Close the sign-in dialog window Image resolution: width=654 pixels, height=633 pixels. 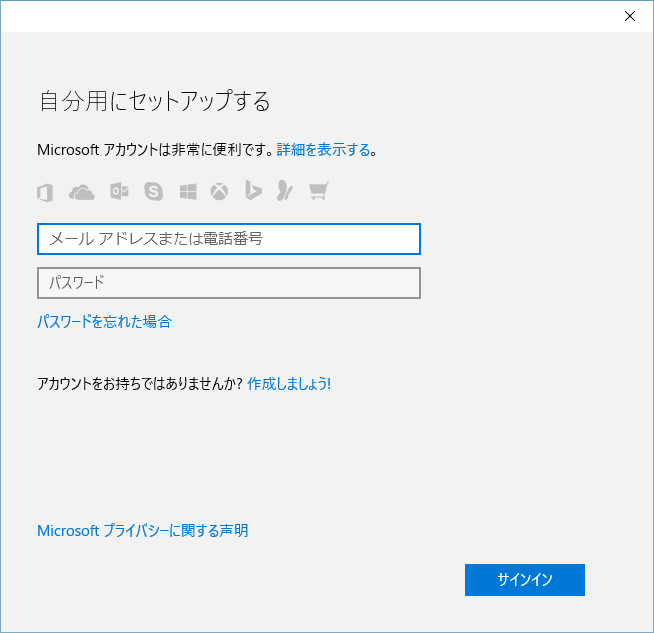[x=630, y=16]
